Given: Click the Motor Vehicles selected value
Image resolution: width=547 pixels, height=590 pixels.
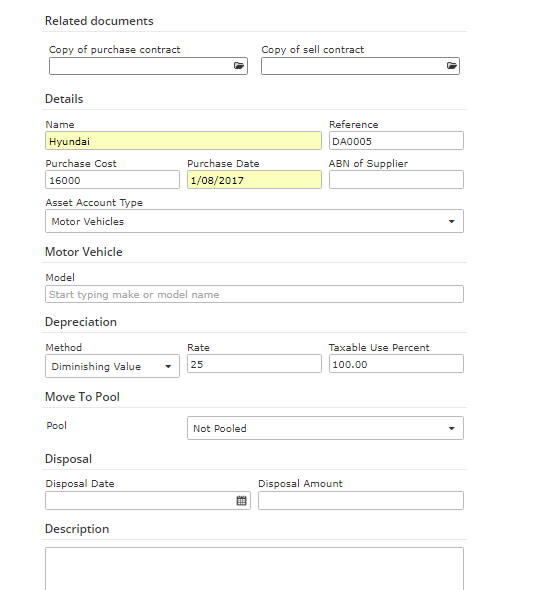Looking at the screenshot, I should pos(88,221).
